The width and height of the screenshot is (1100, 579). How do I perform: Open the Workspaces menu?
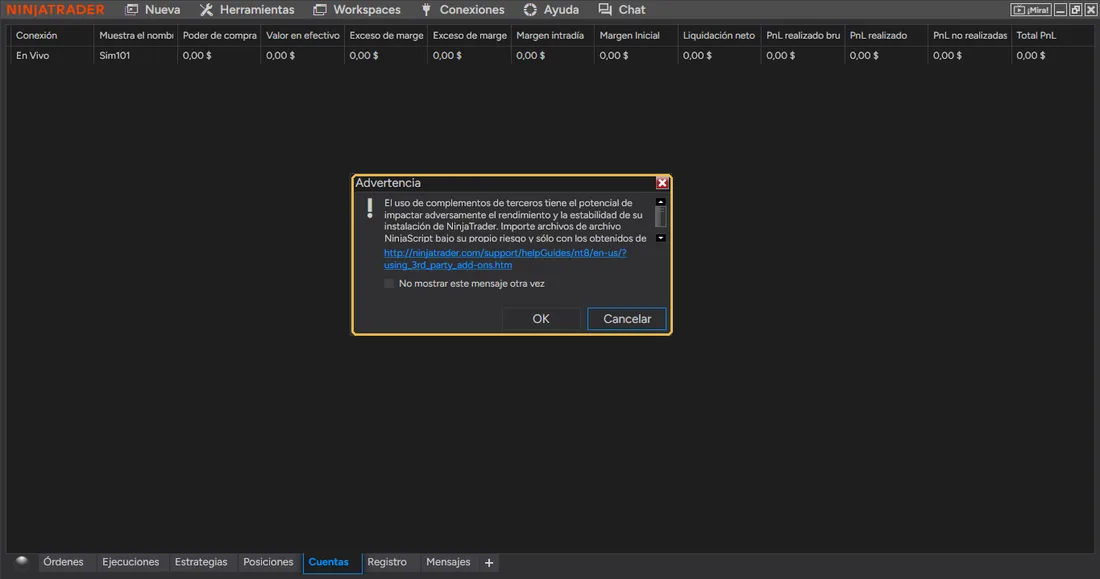point(357,10)
